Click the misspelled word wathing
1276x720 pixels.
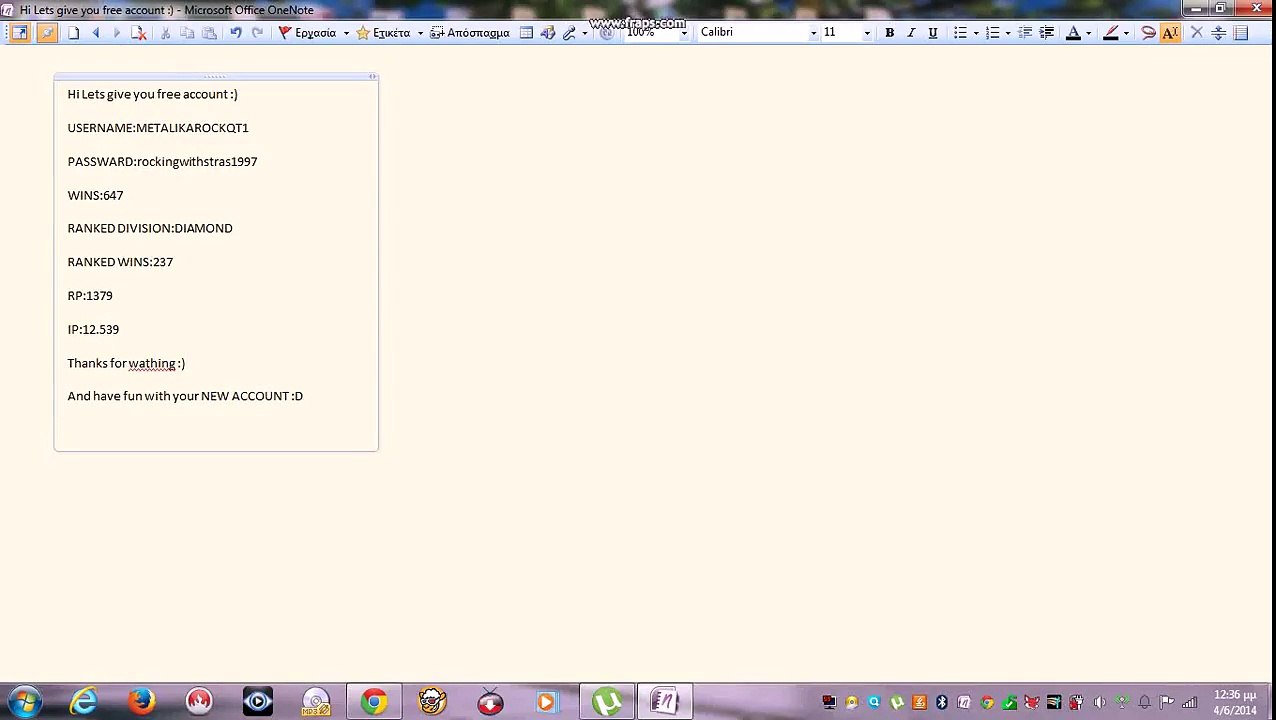point(152,363)
